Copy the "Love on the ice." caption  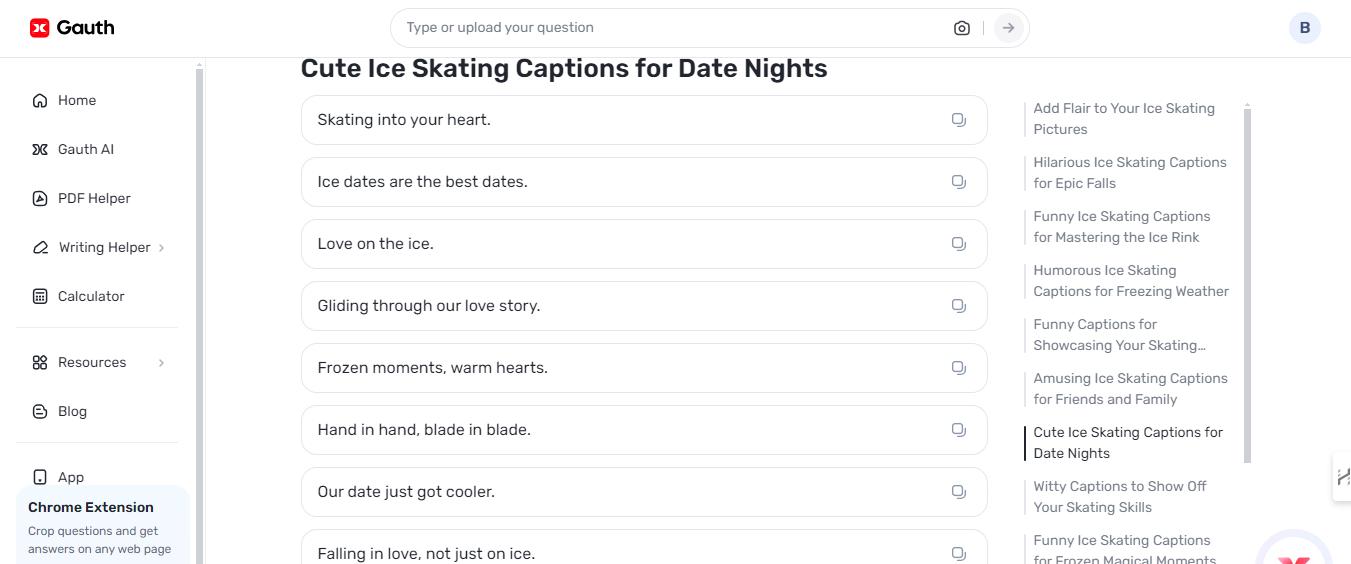pyautogui.click(x=958, y=244)
